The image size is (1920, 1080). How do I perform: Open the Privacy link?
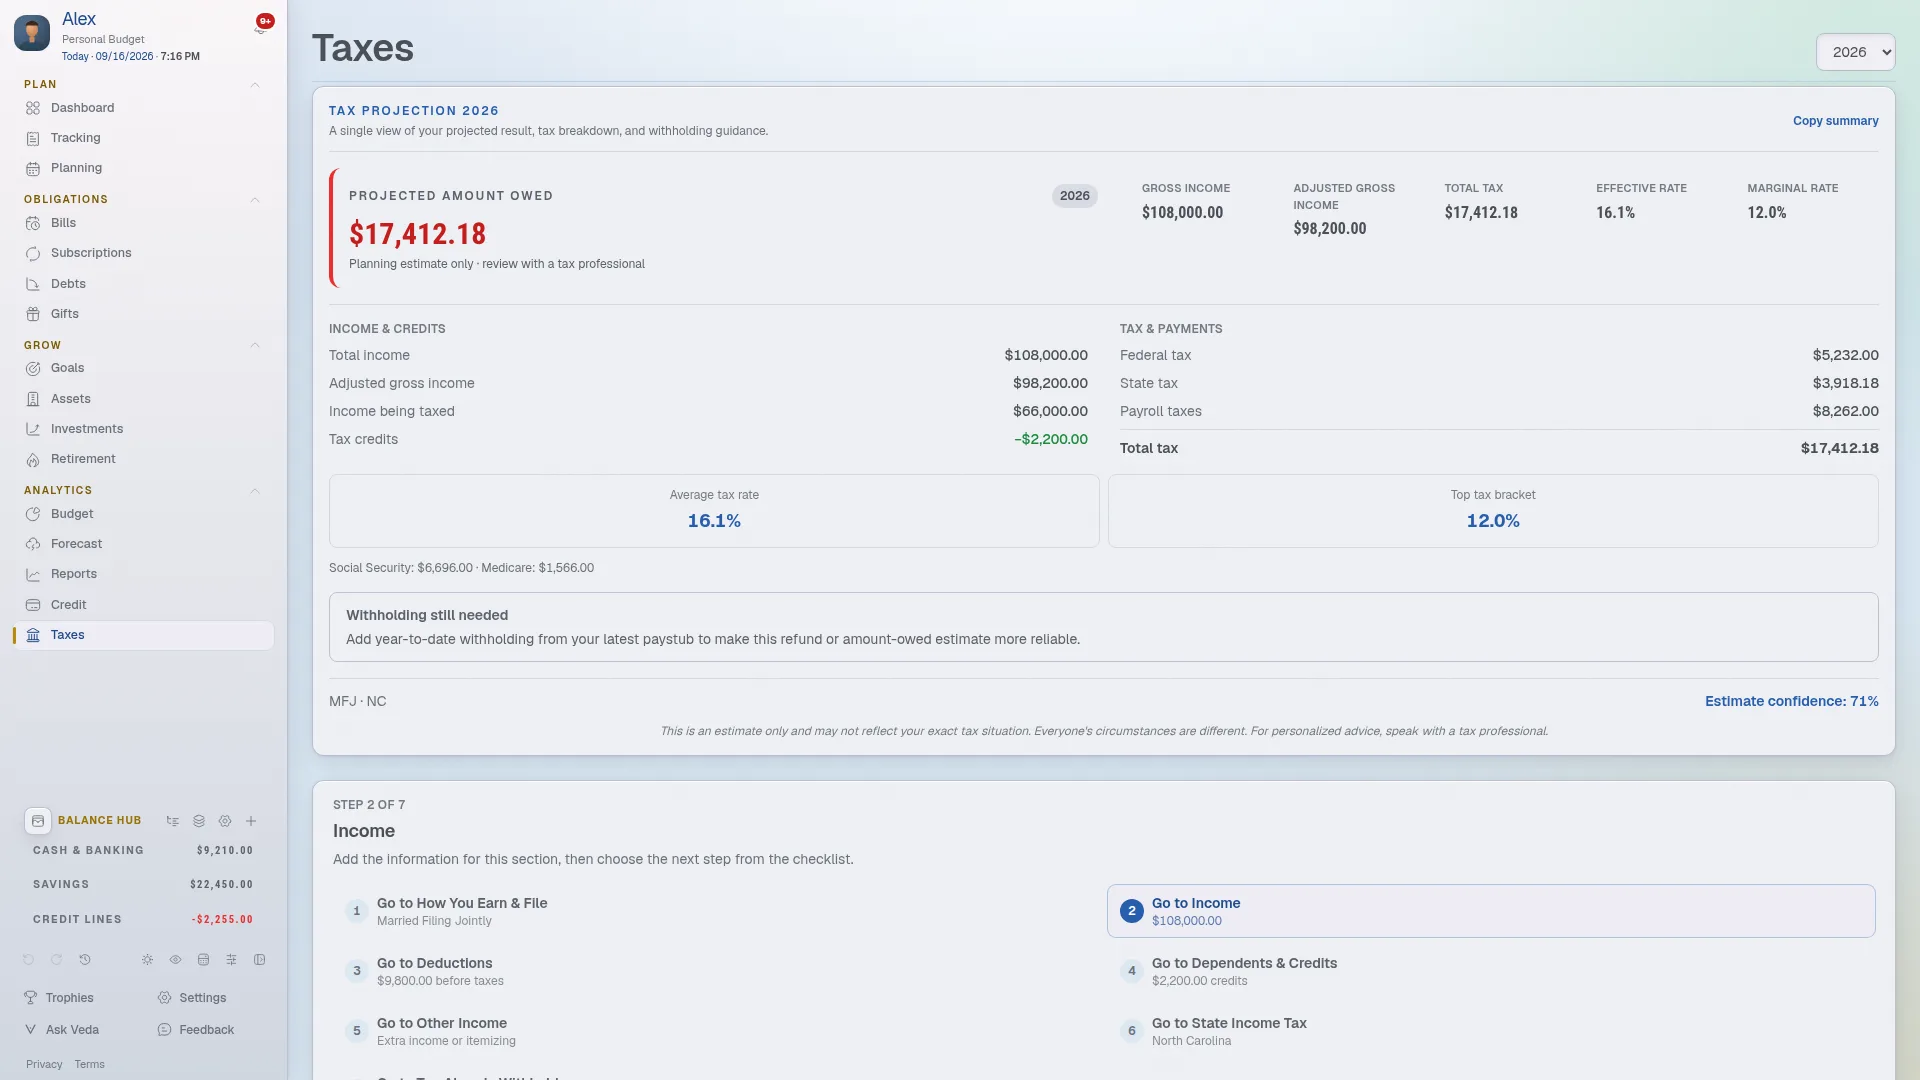[44, 1065]
